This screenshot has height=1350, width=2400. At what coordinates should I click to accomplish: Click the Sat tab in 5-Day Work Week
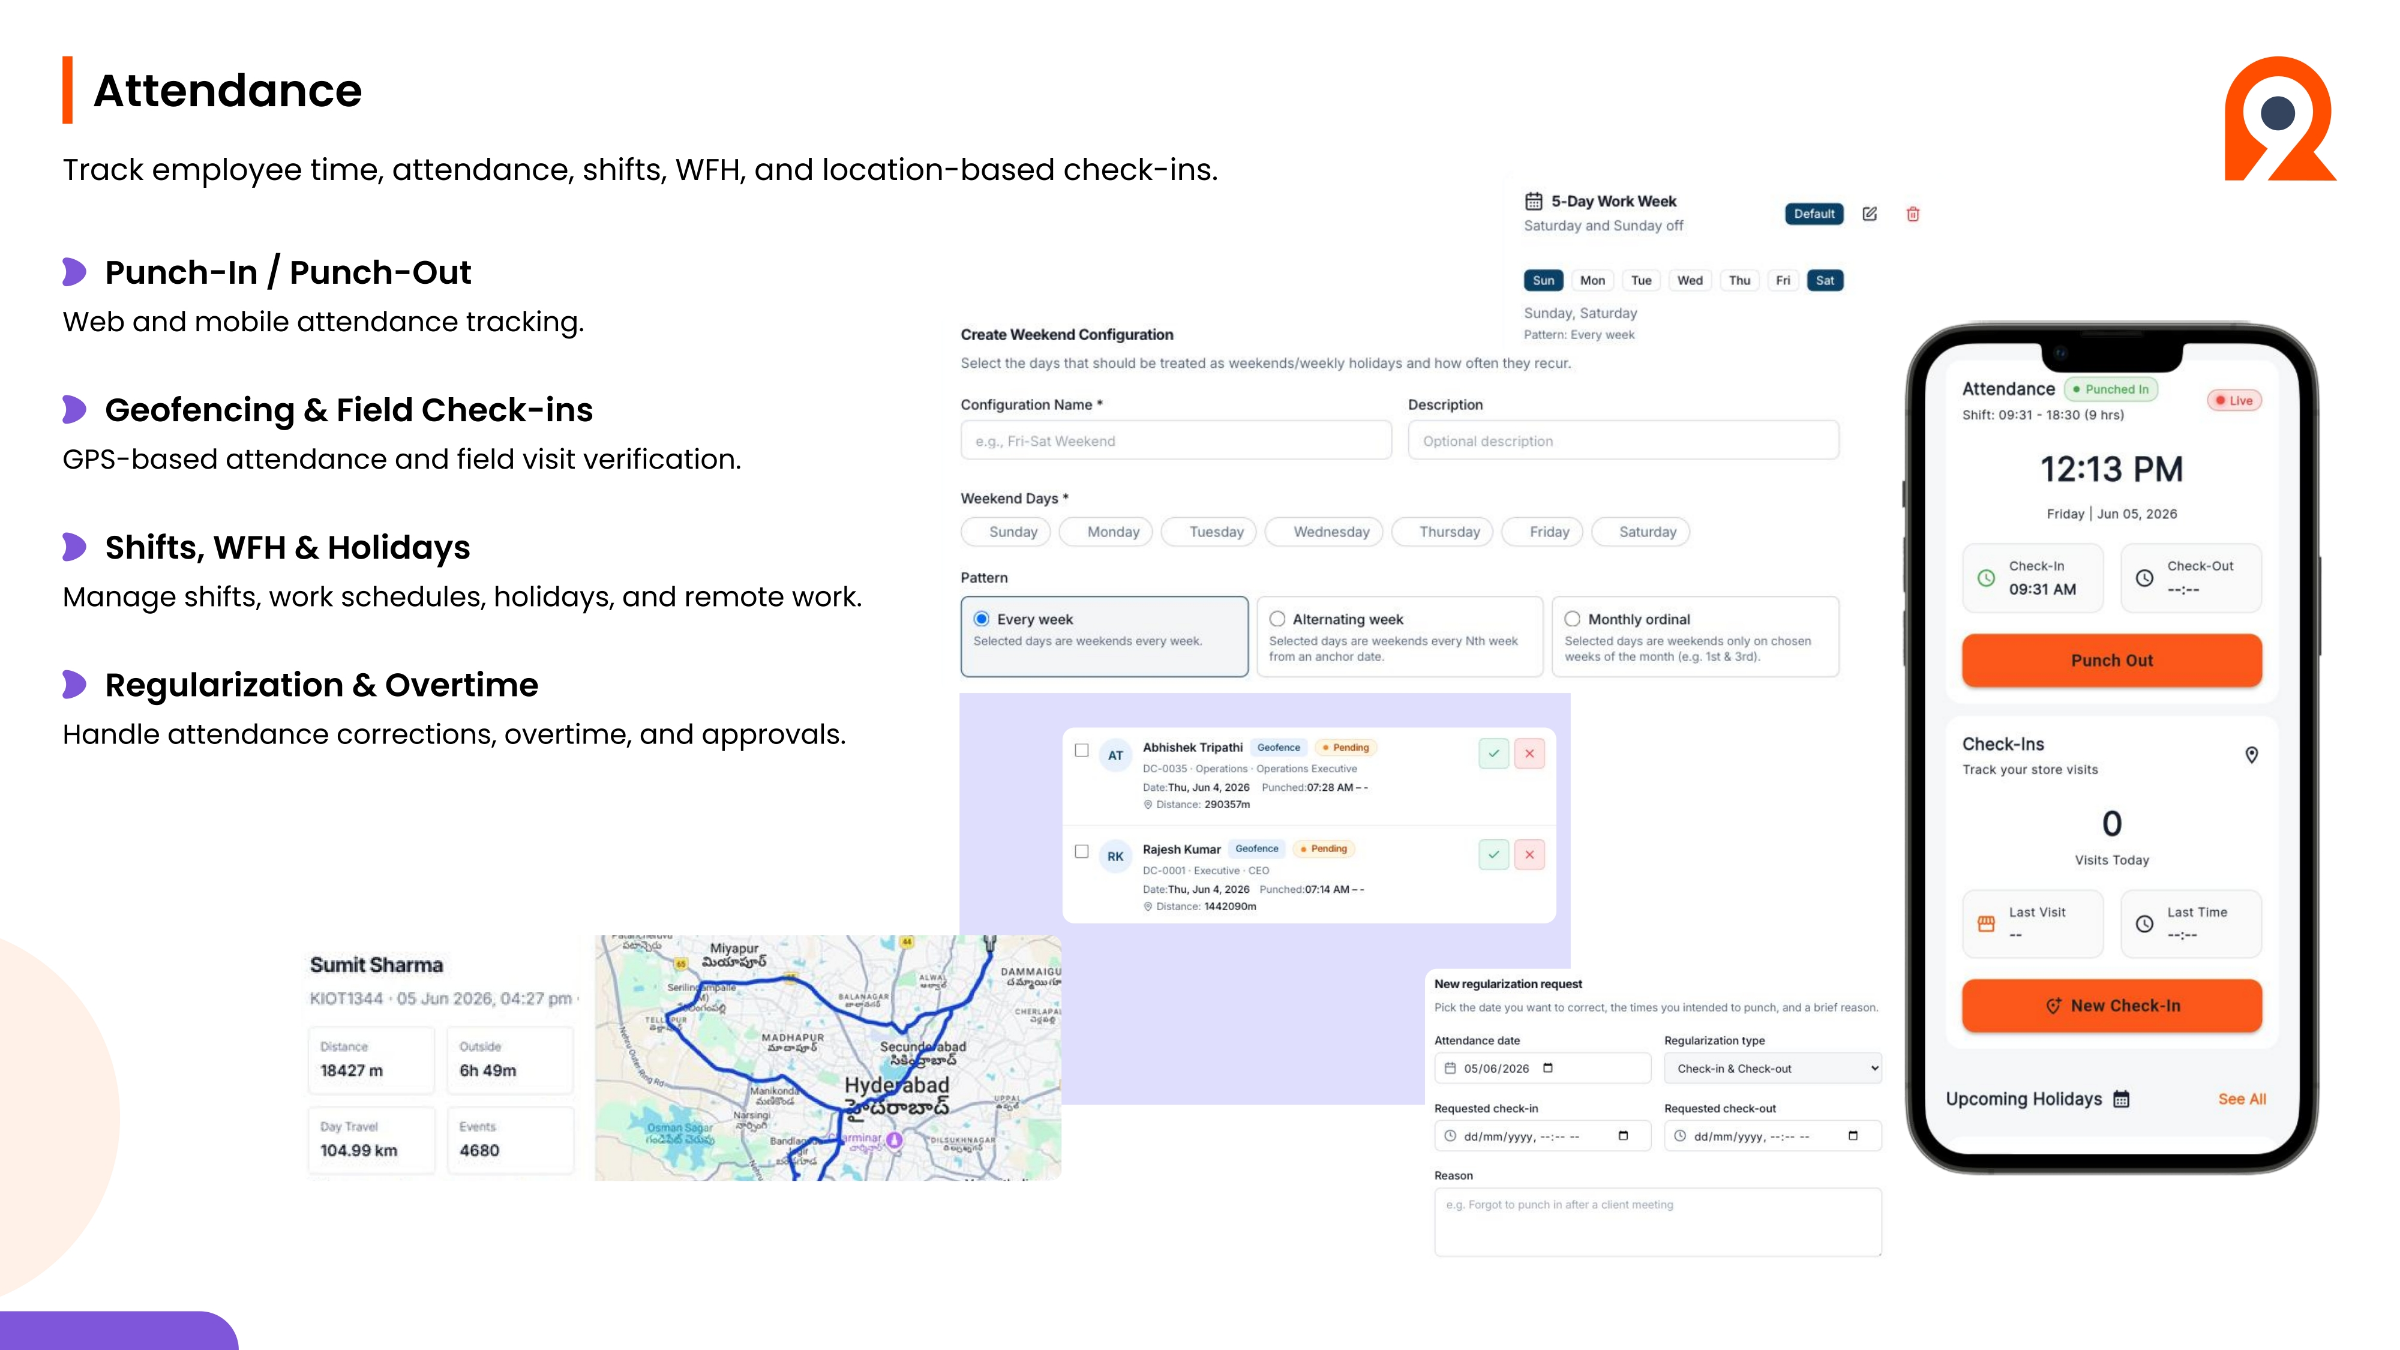(1825, 281)
